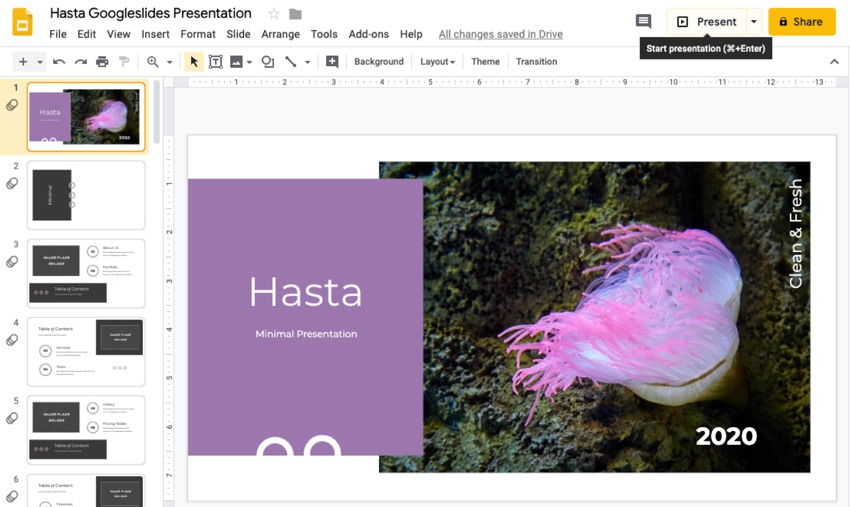Screen dimensions: 850x507
Task: Select slide 4 thumbnail
Action: [x=86, y=351]
